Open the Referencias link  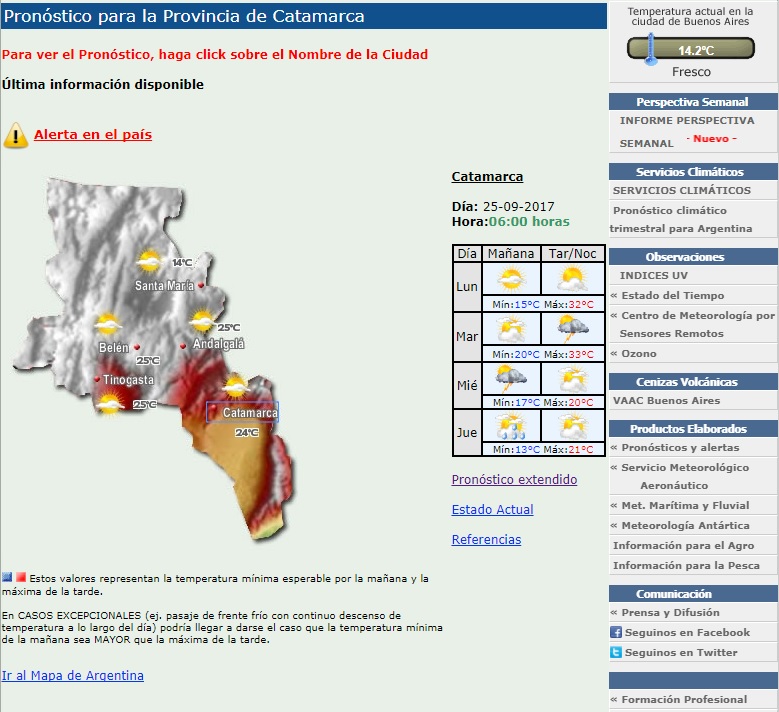486,540
